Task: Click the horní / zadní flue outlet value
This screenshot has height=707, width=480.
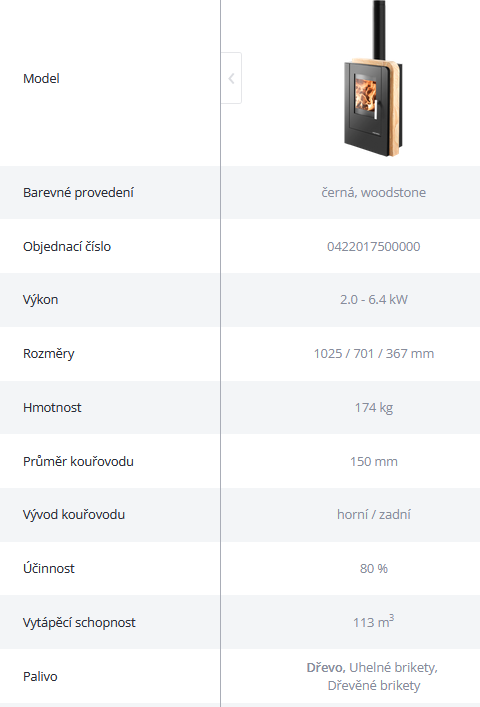Action: (374, 514)
